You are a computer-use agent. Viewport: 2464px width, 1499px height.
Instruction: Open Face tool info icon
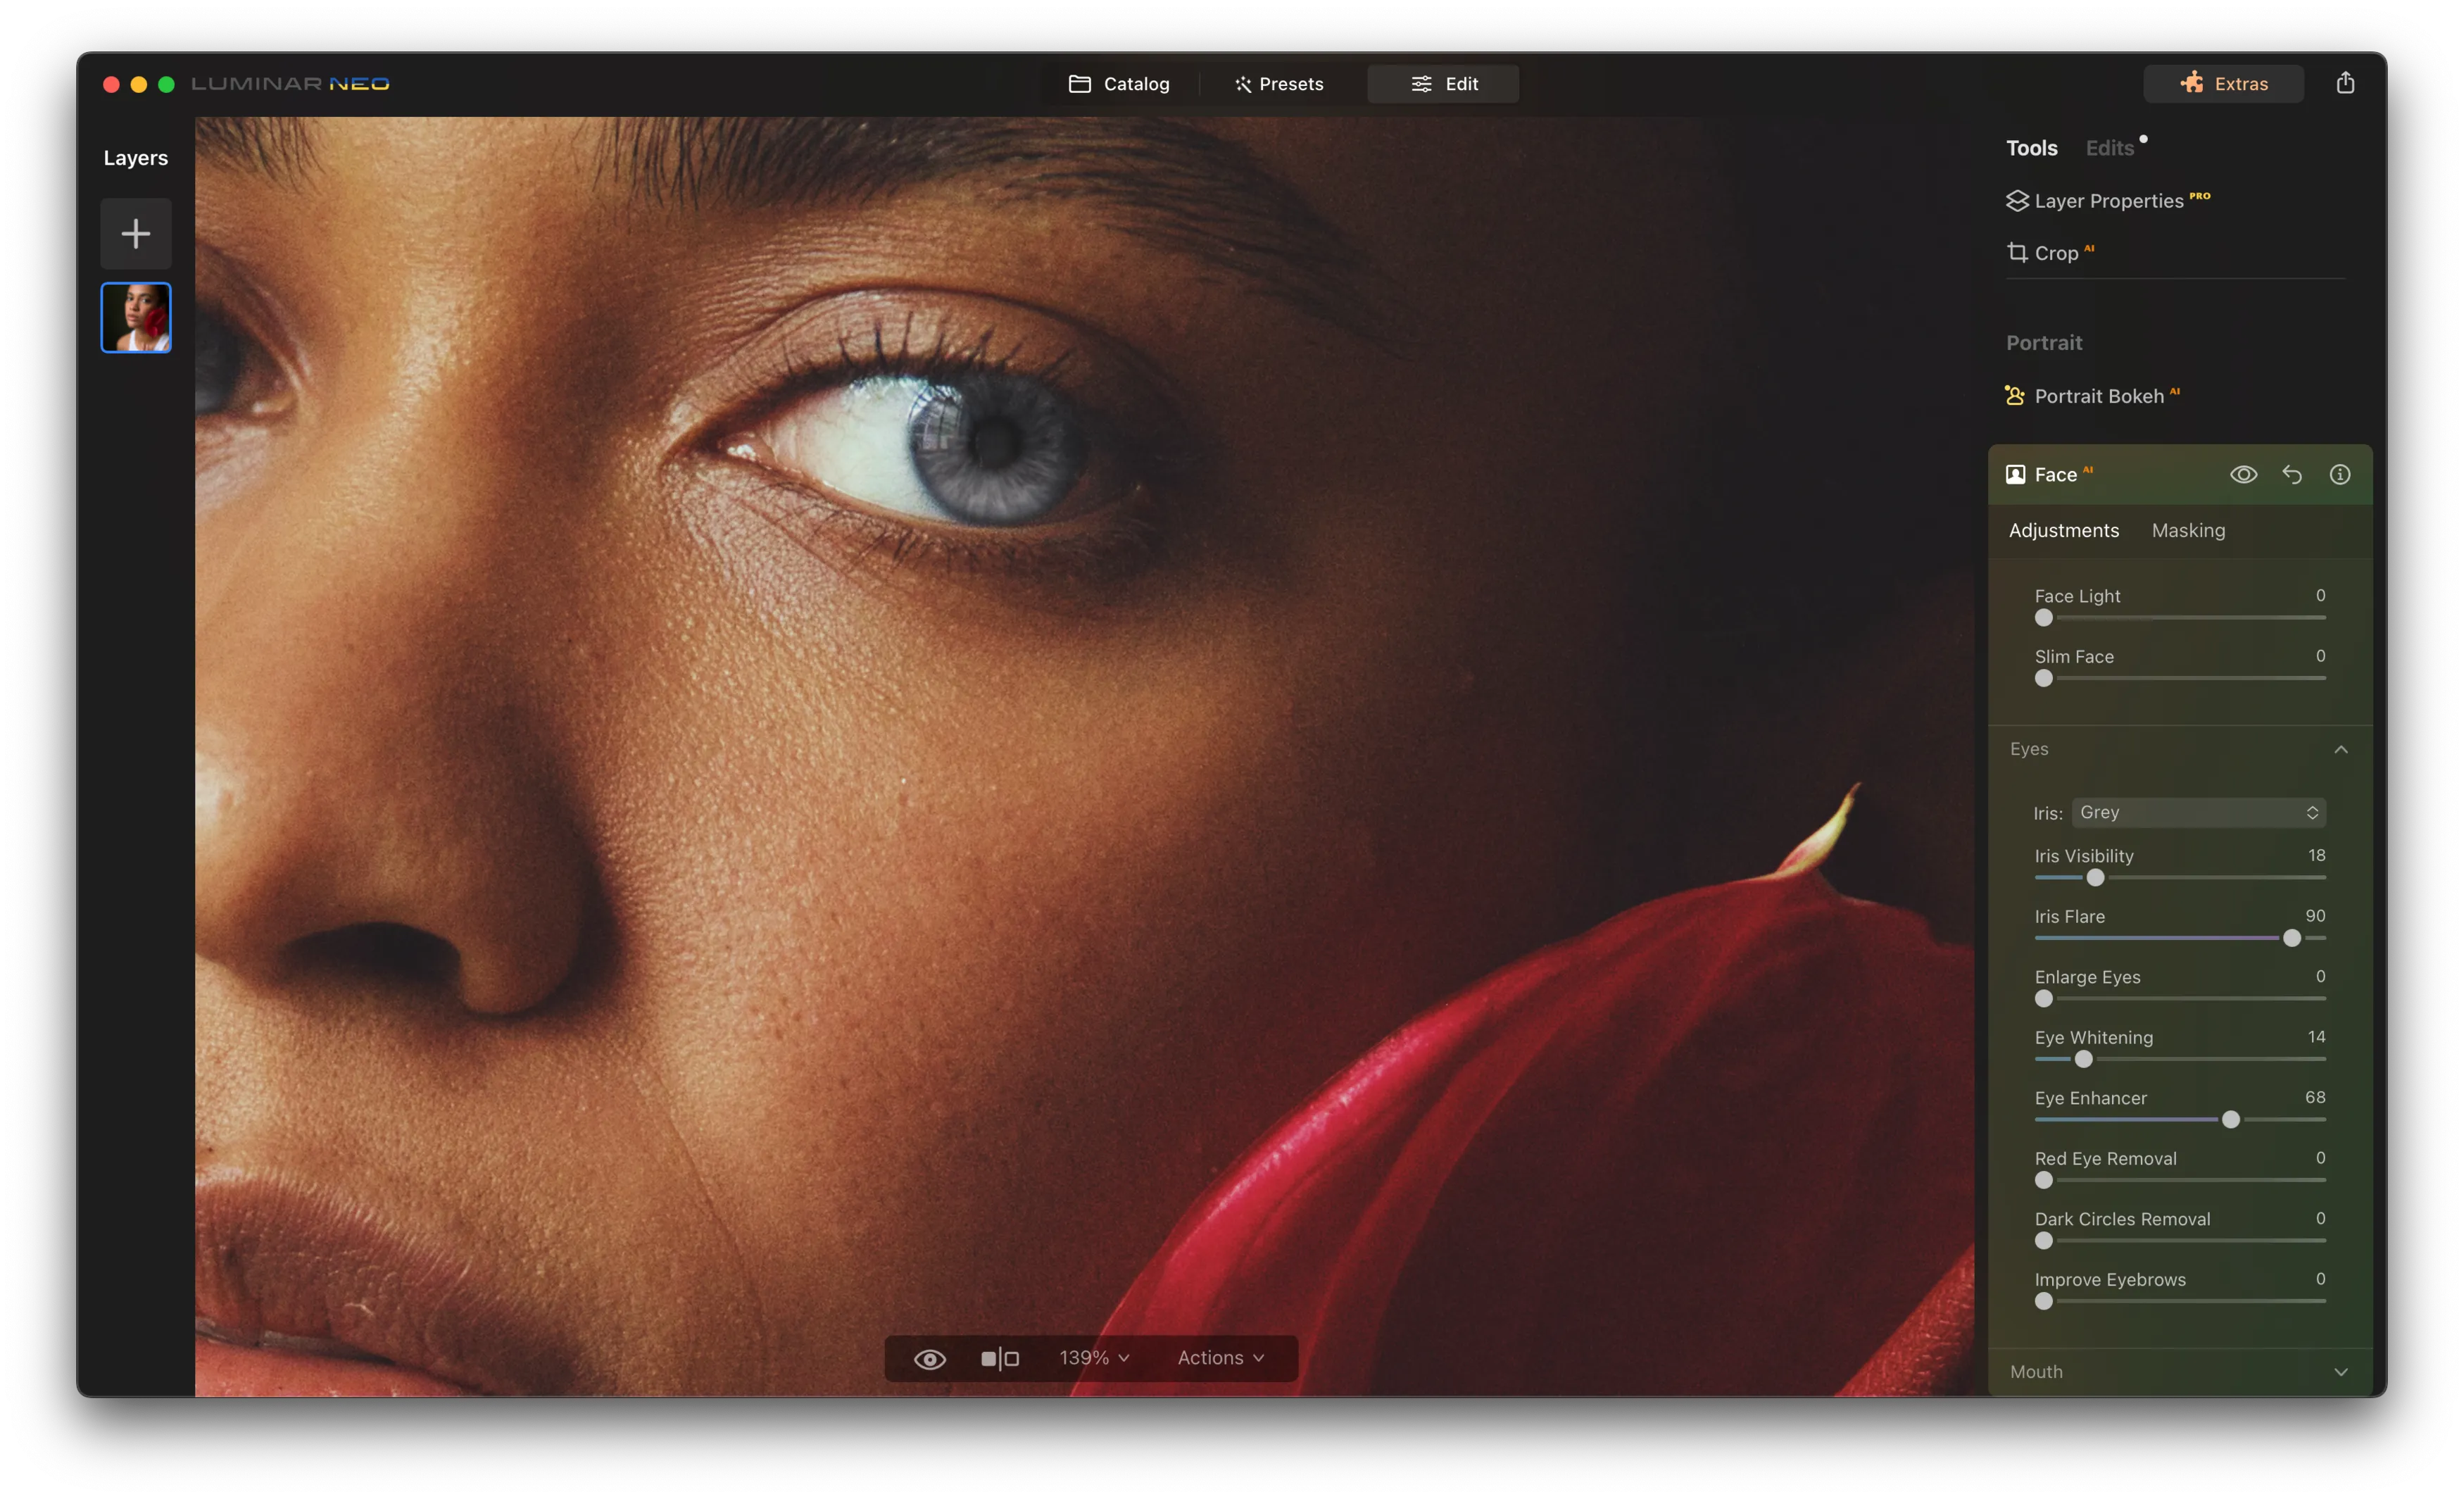click(2339, 475)
